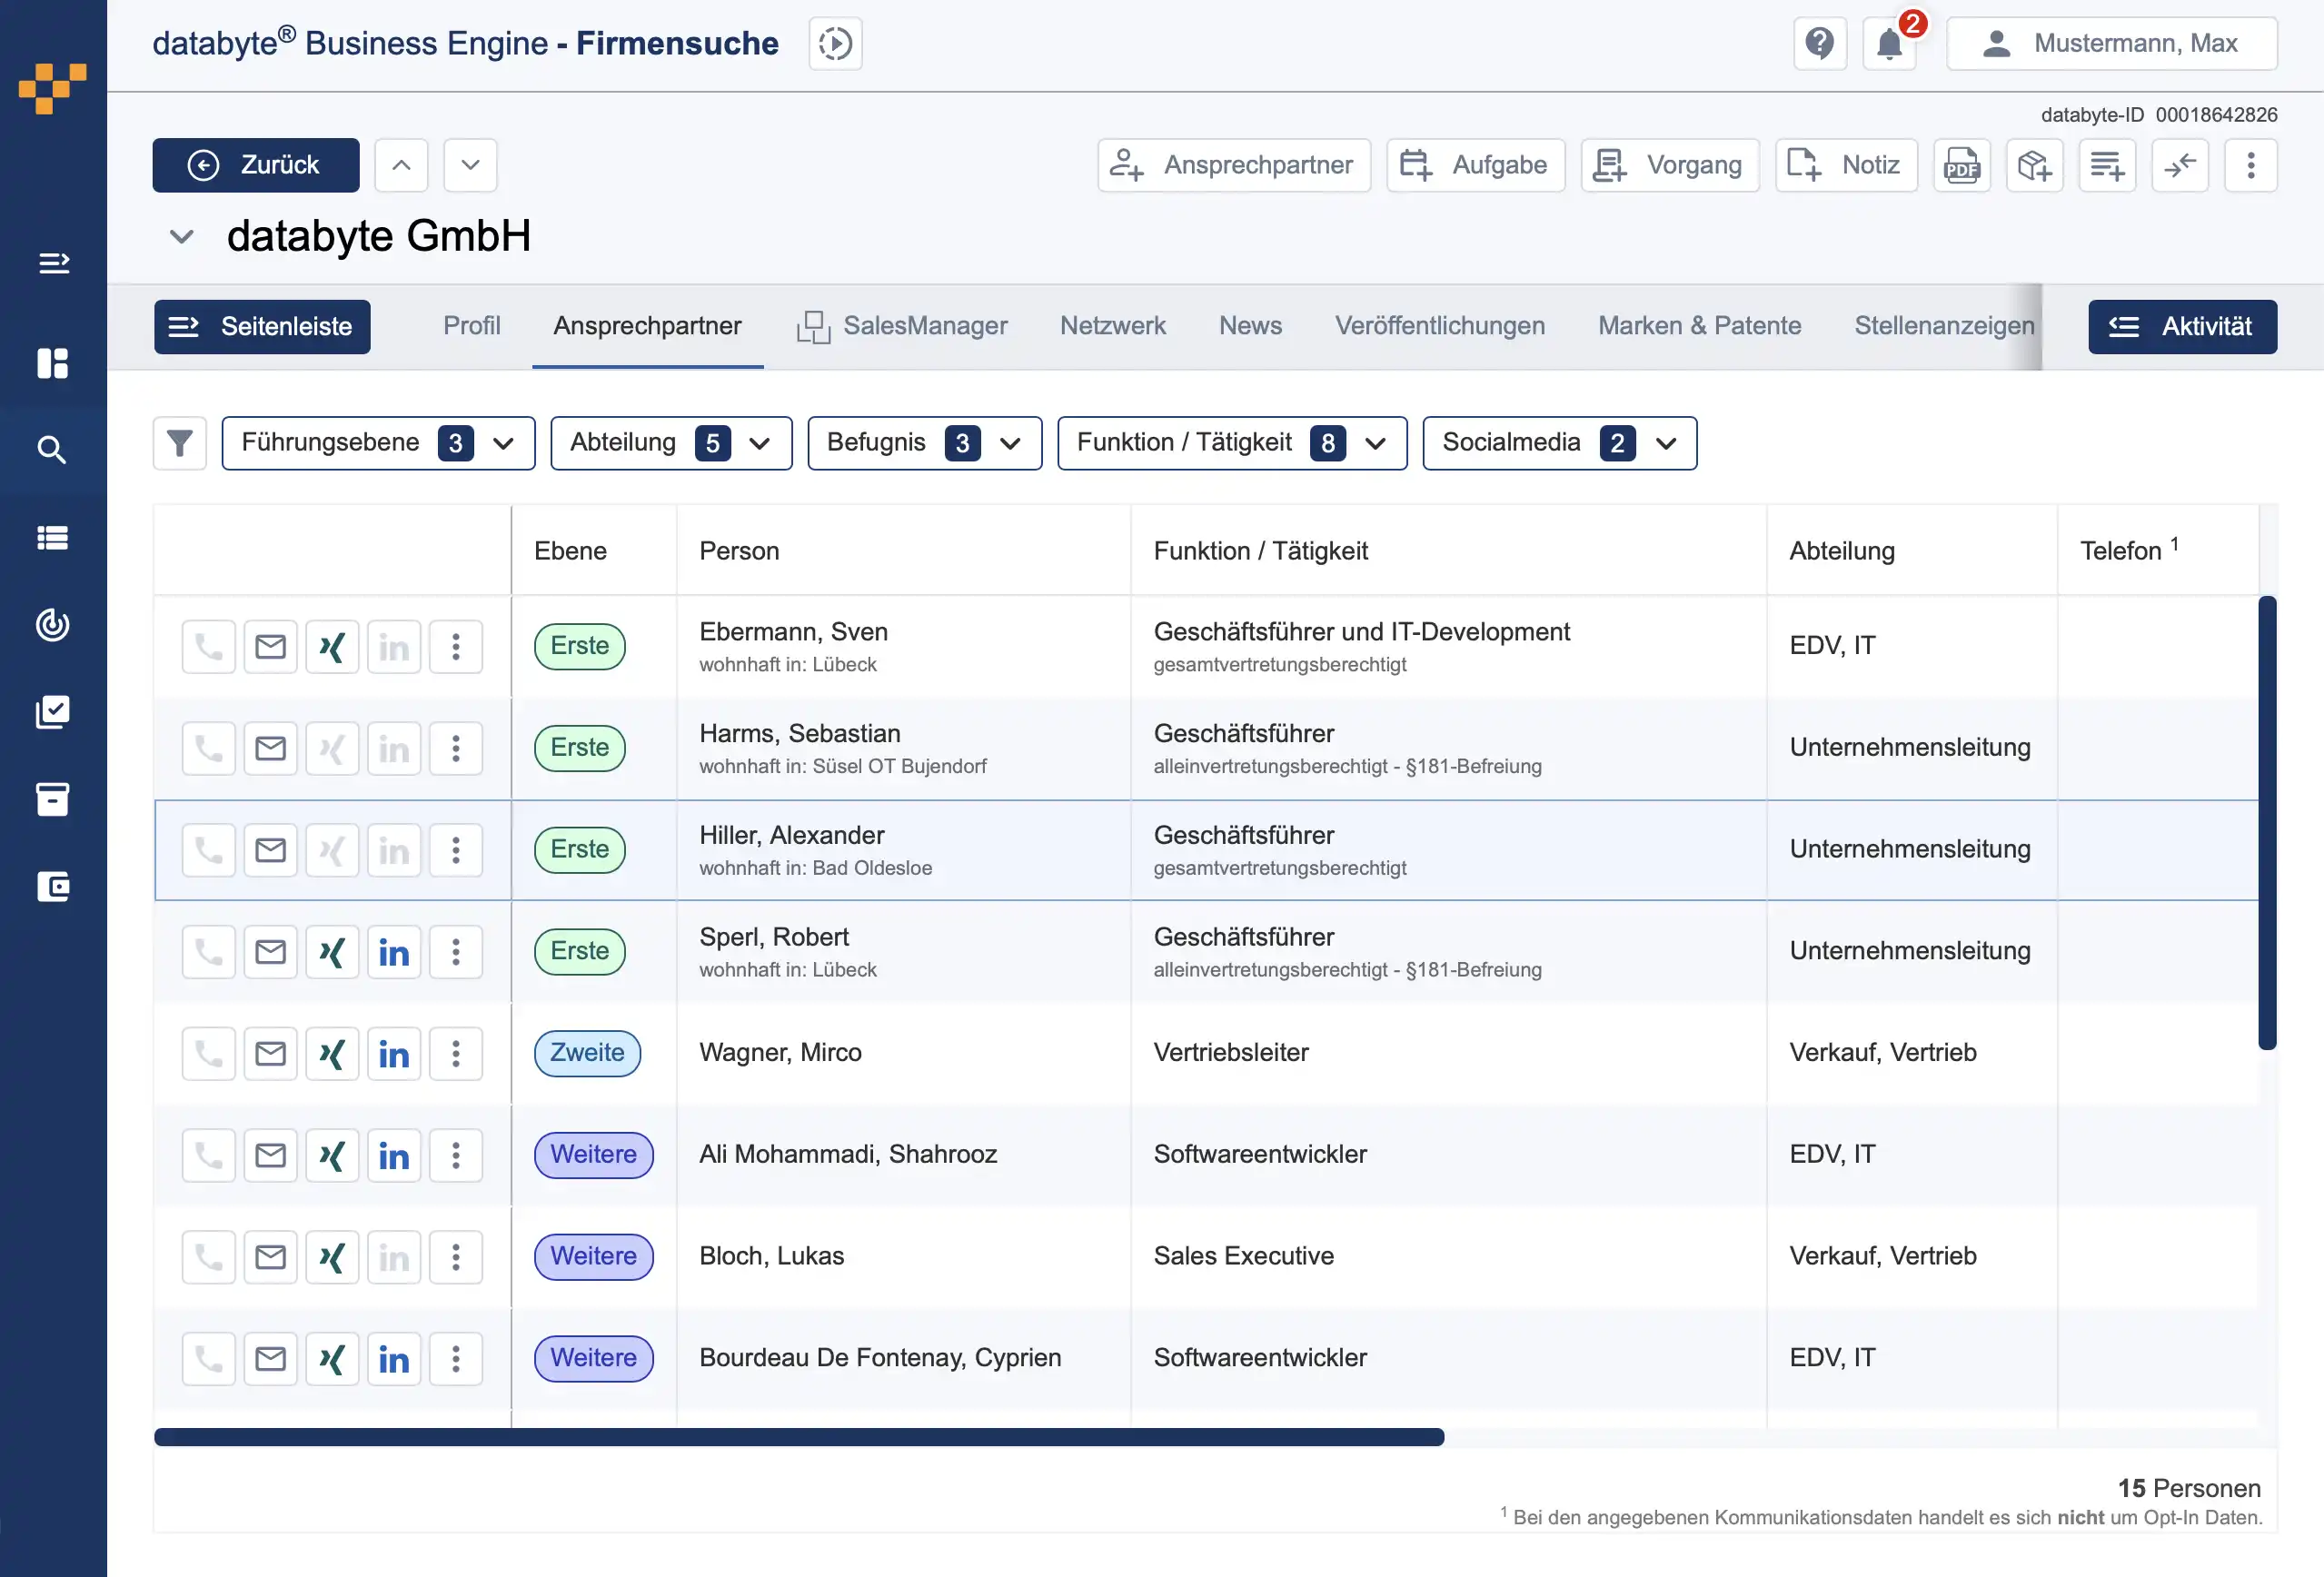
Task: Add a new Ansprechpartner
Action: pos(1234,165)
